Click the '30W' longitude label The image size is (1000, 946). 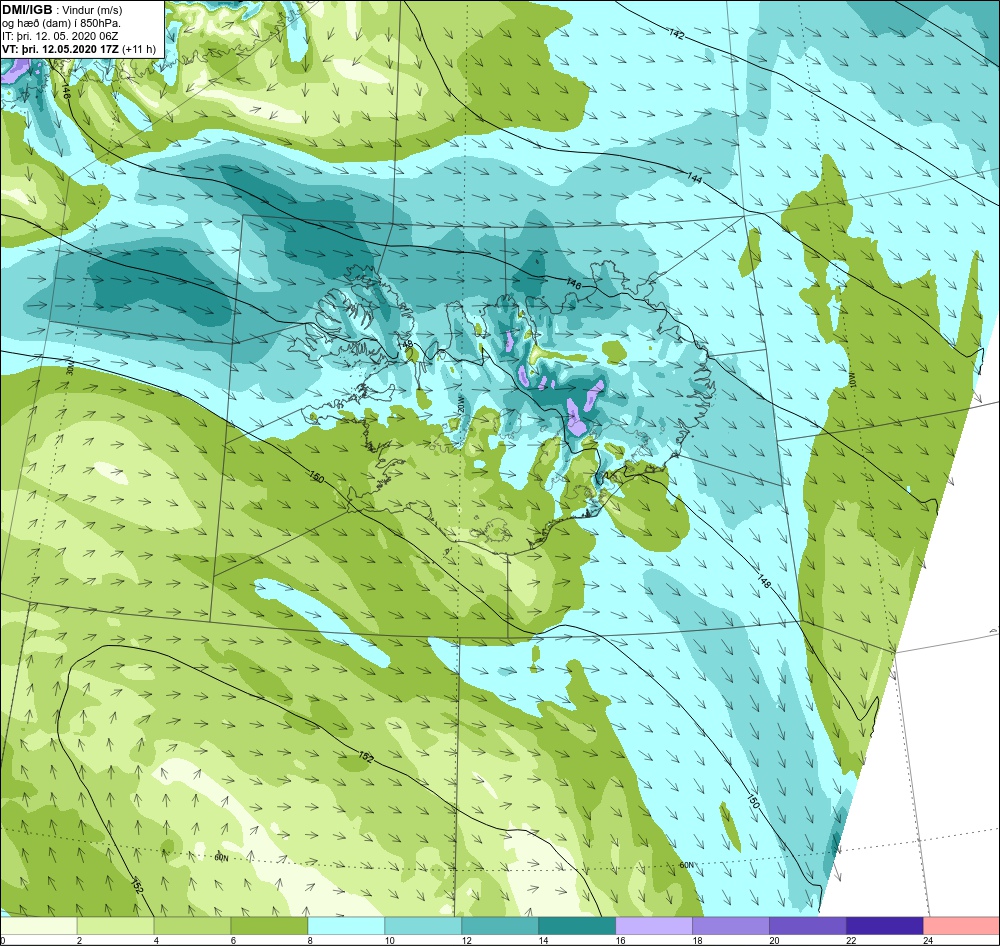pyautogui.click(x=70, y=368)
